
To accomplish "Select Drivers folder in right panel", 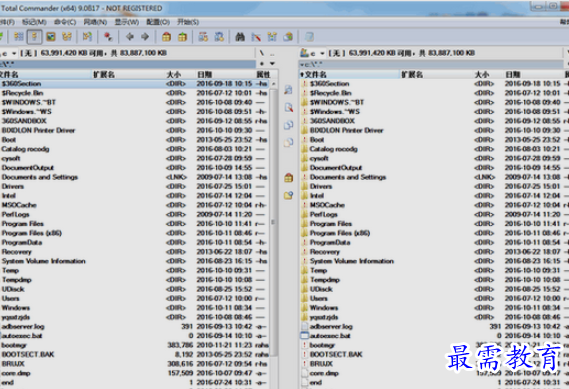I will pyautogui.click(x=434, y=187).
